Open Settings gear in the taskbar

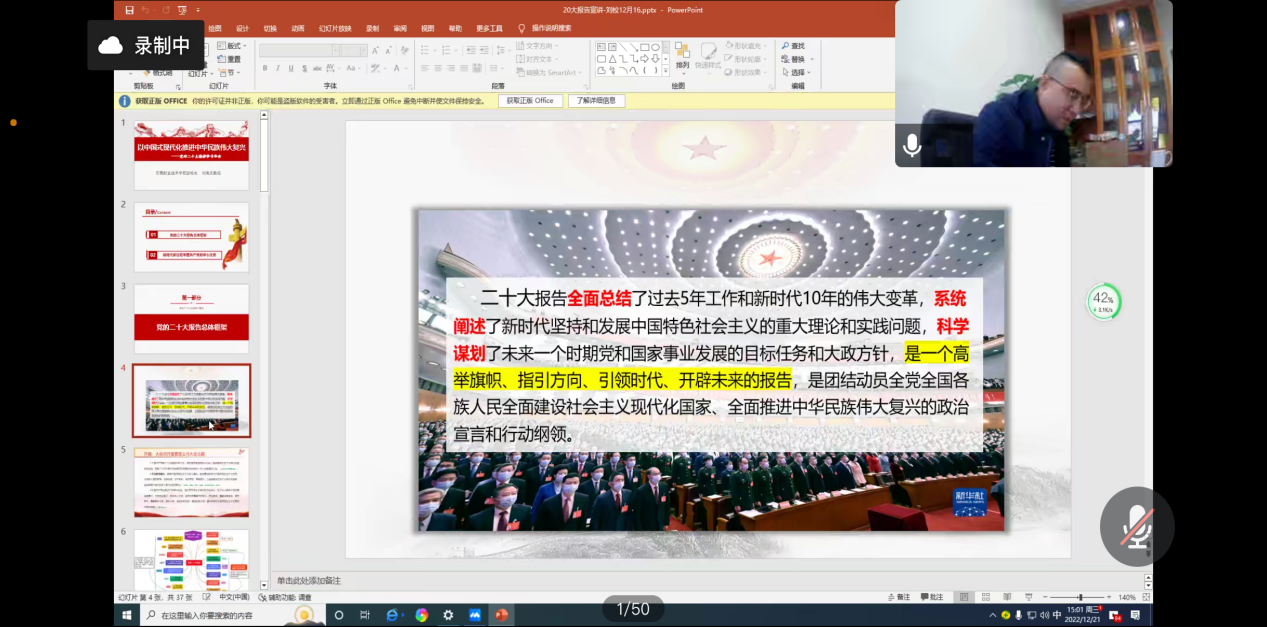(448, 615)
